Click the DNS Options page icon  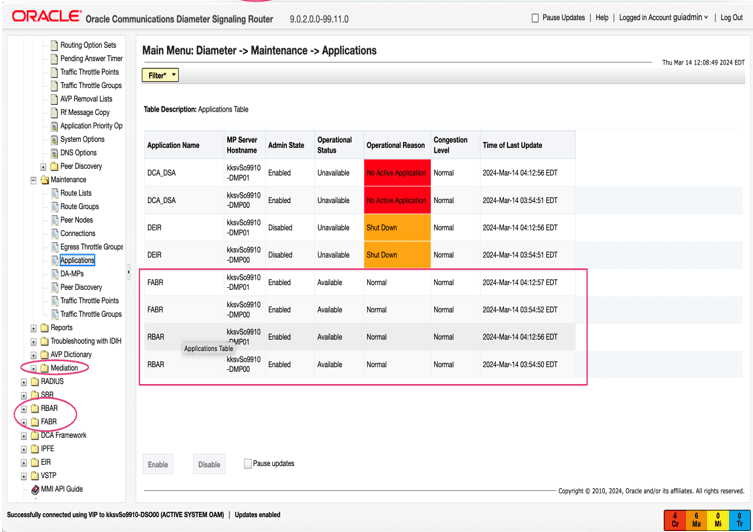[x=54, y=153]
